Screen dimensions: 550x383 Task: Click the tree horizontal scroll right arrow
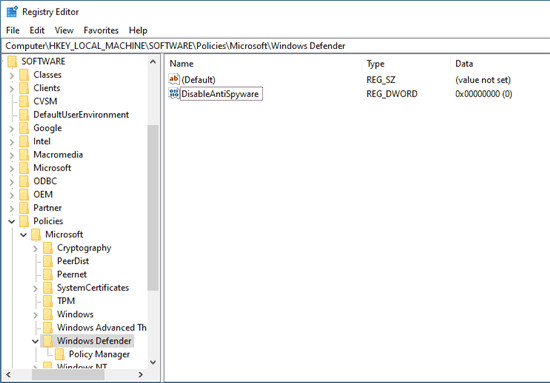coord(141,375)
